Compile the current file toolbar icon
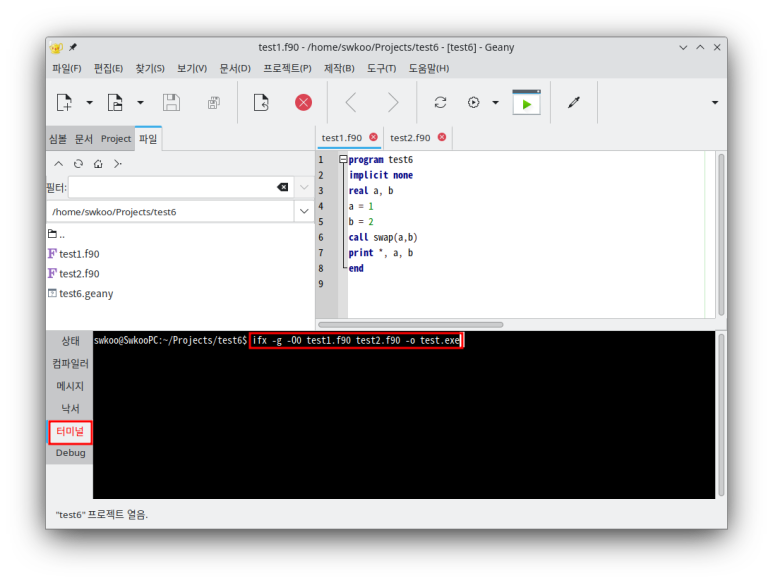Image resolution: width=773 pixels, height=583 pixels. pyautogui.click(x=440, y=103)
